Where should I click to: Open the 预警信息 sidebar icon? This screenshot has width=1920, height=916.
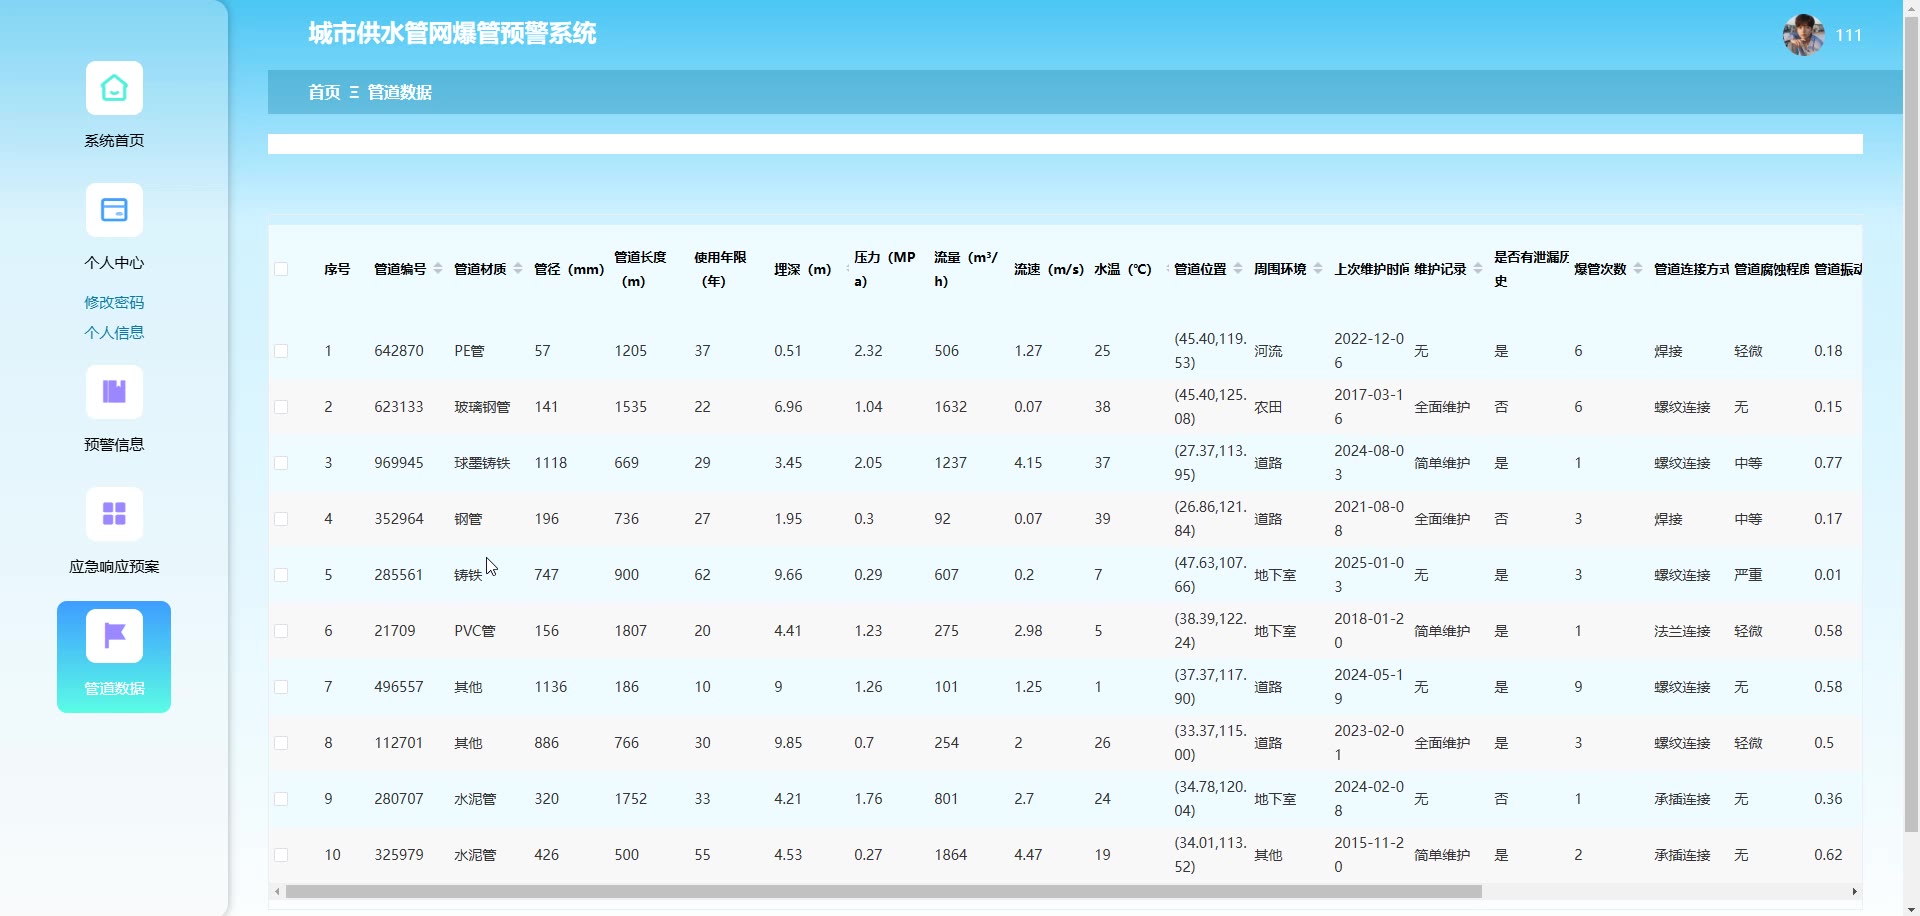point(114,393)
